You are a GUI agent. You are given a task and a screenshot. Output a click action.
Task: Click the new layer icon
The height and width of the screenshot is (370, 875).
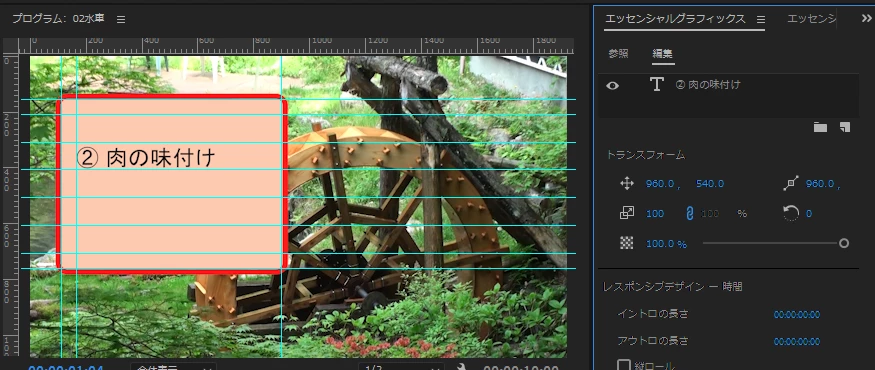click(x=845, y=127)
